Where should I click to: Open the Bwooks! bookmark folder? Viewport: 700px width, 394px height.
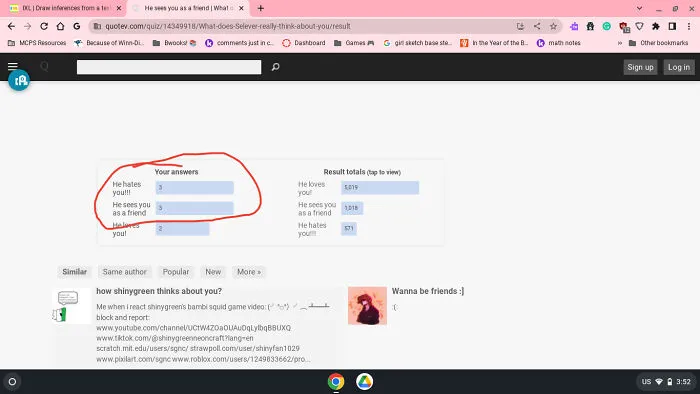click(175, 43)
